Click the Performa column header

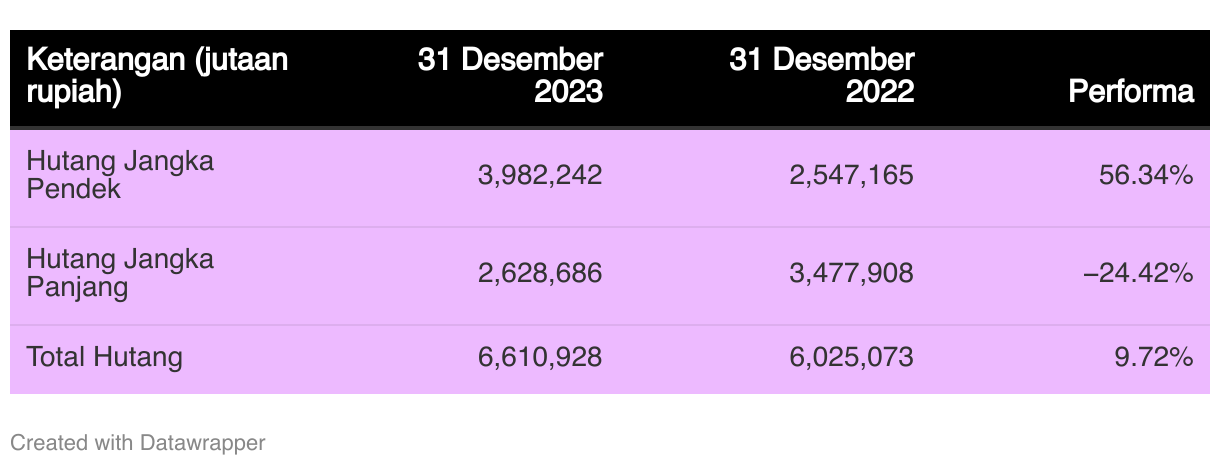1131,92
